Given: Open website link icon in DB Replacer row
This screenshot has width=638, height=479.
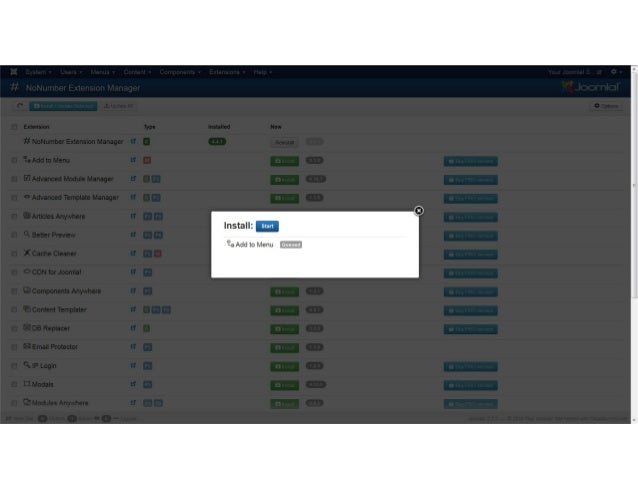Looking at the screenshot, I should click(x=133, y=328).
